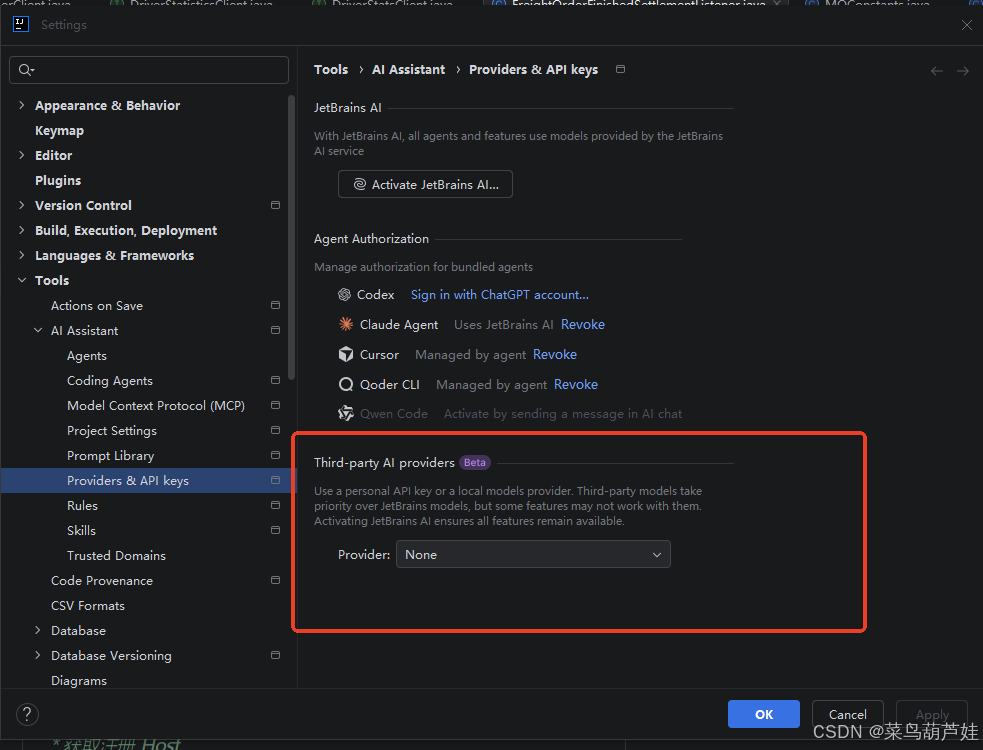The image size is (983, 750).
Task: Collapse the Tools section
Action: click(22, 280)
